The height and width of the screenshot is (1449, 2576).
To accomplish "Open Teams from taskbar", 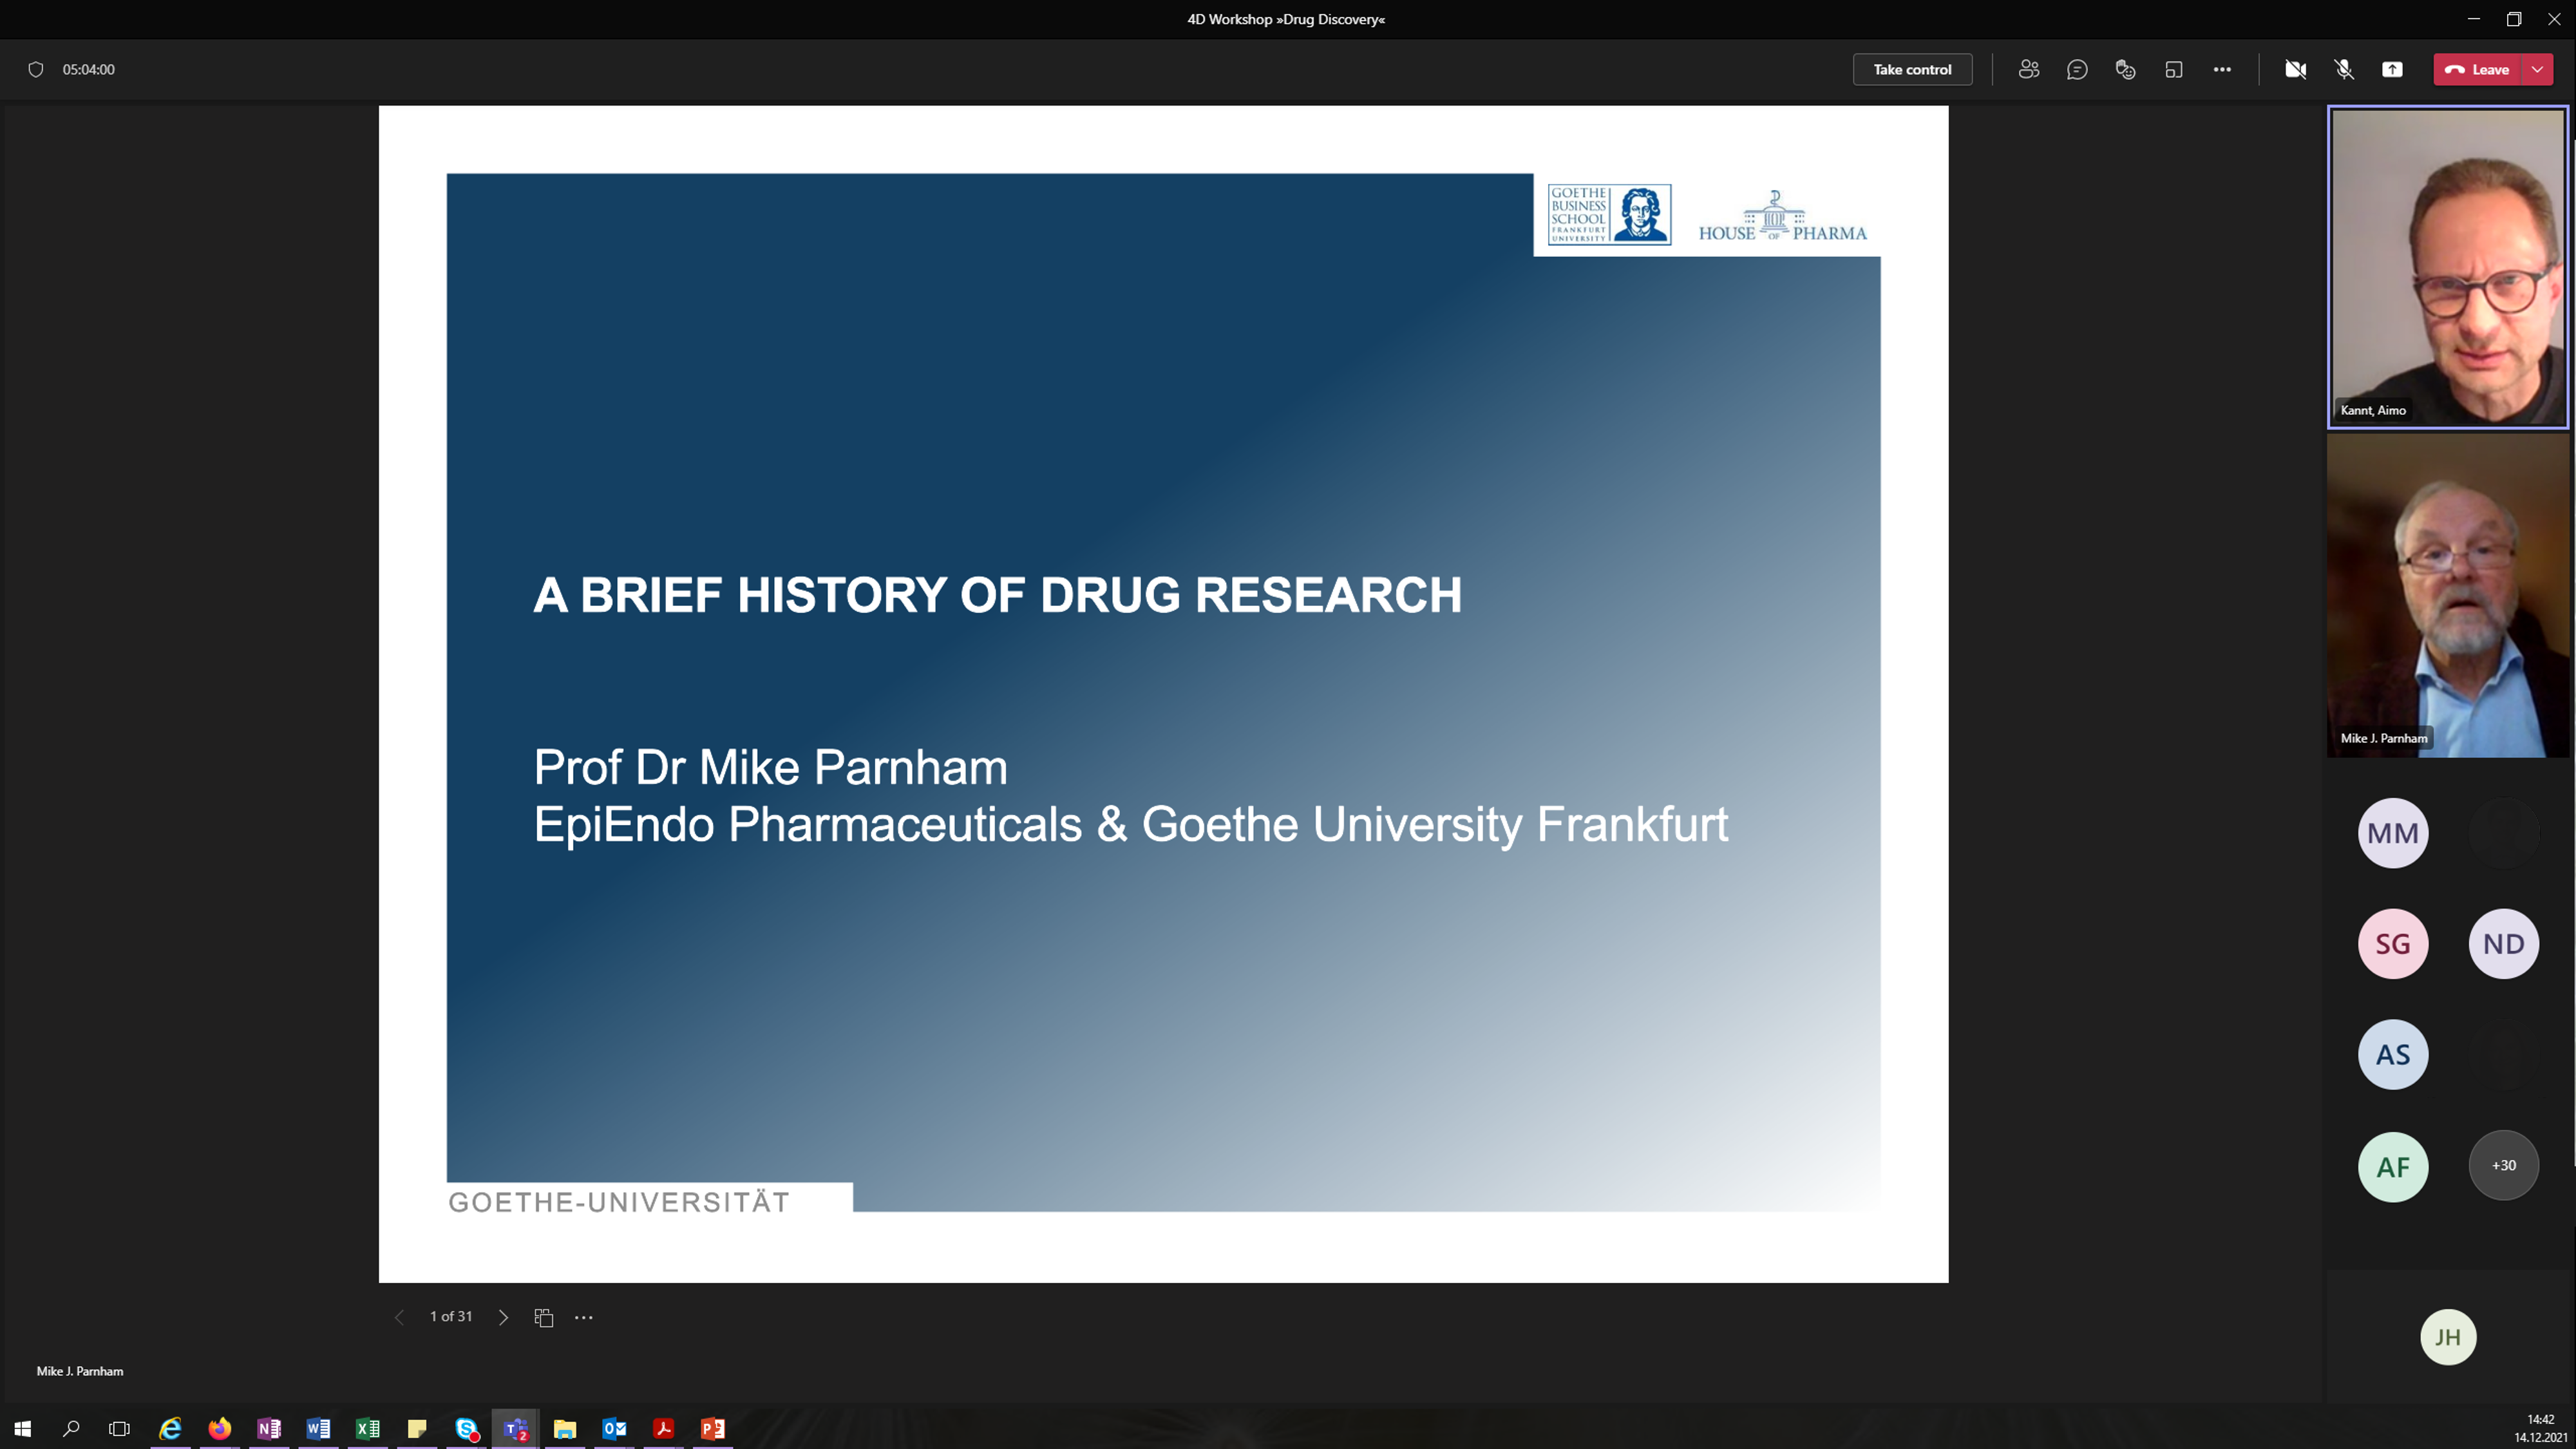I will click(x=515, y=1428).
